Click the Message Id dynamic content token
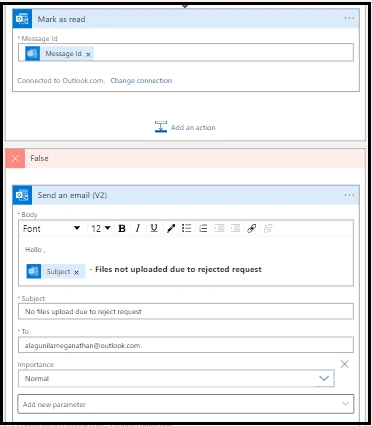Viewport: 372px width, 426px height. [x=59, y=54]
